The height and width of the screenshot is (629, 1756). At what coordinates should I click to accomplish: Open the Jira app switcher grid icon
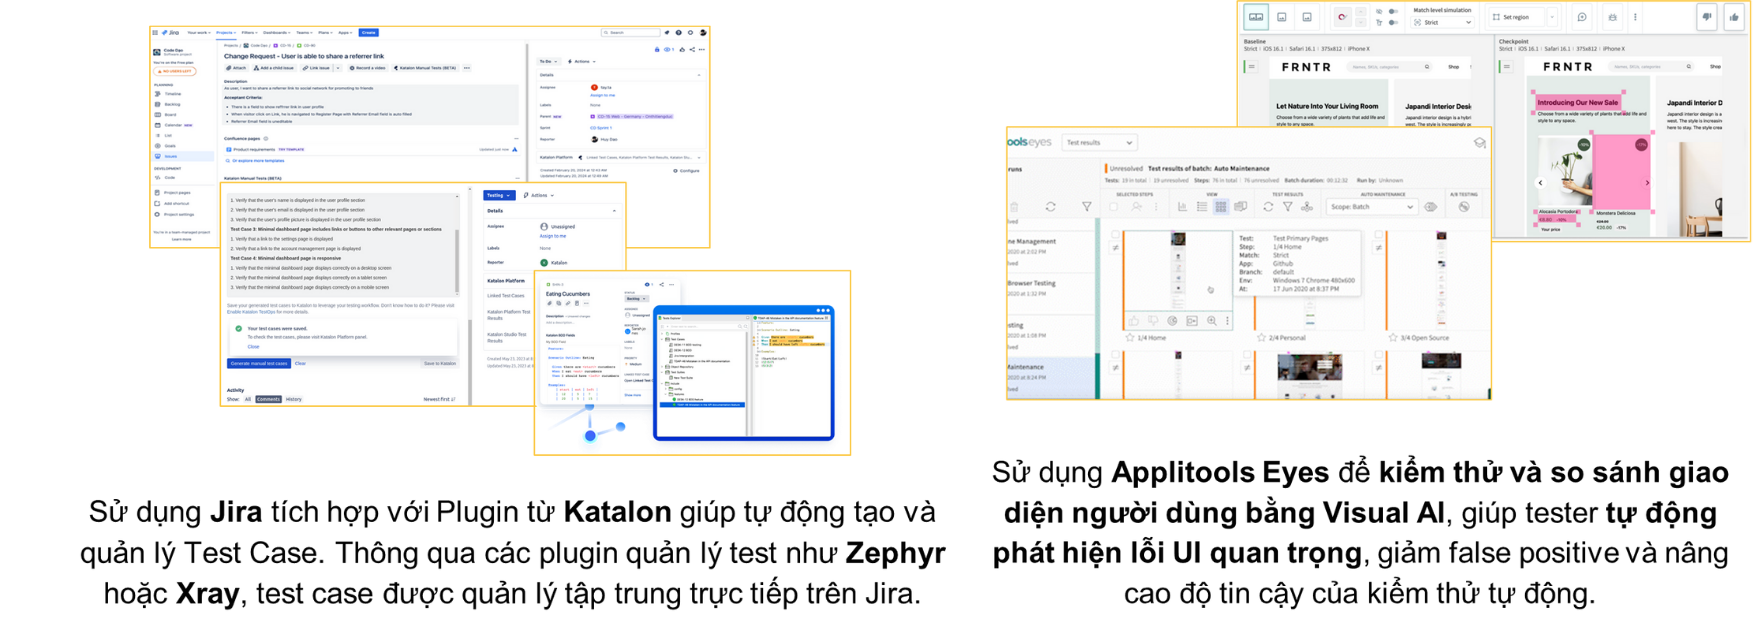(155, 32)
